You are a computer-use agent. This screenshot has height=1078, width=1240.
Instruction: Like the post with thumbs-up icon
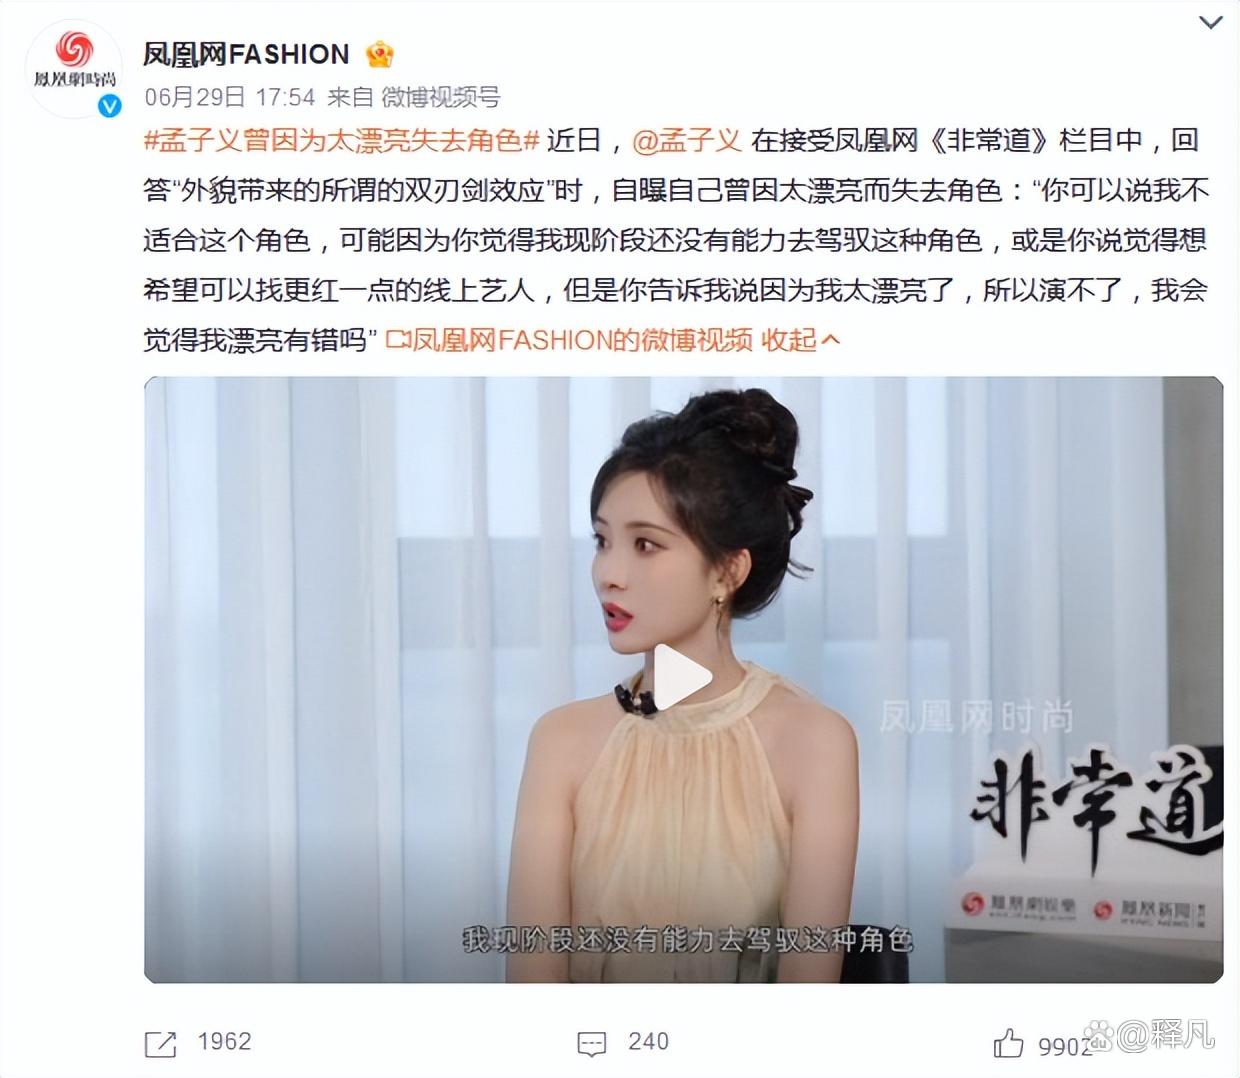click(x=1009, y=1044)
